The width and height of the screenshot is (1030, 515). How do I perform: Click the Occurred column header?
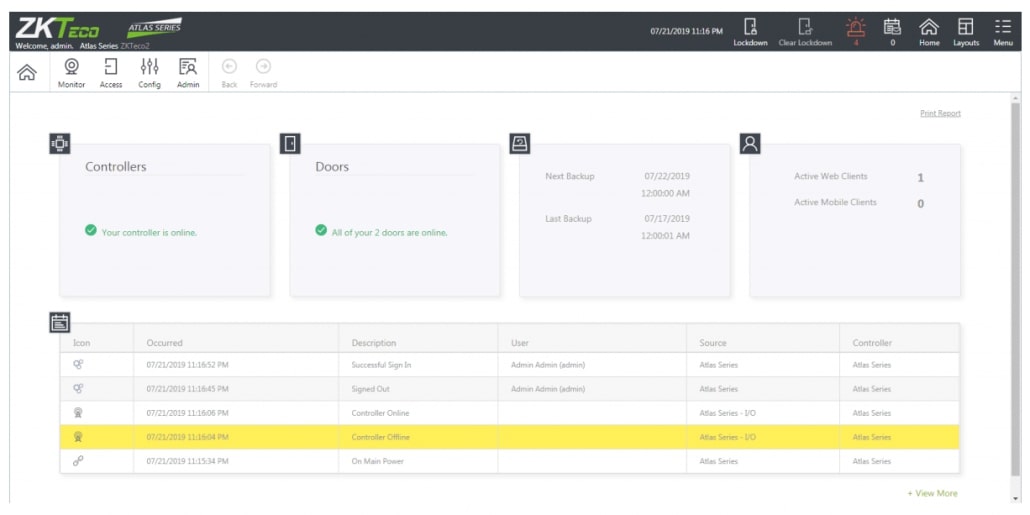(165, 343)
